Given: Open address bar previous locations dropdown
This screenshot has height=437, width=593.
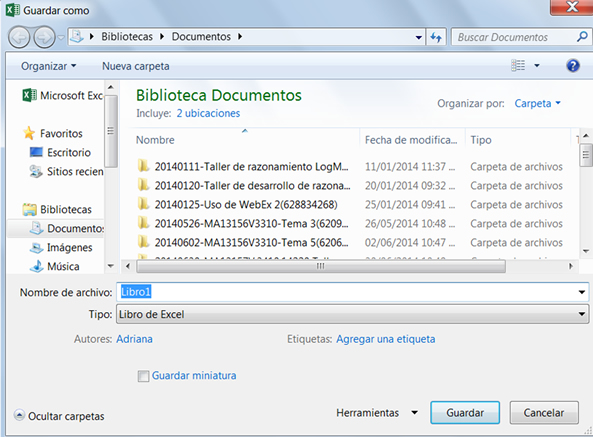Looking at the screenshot, I should point(419,37).
